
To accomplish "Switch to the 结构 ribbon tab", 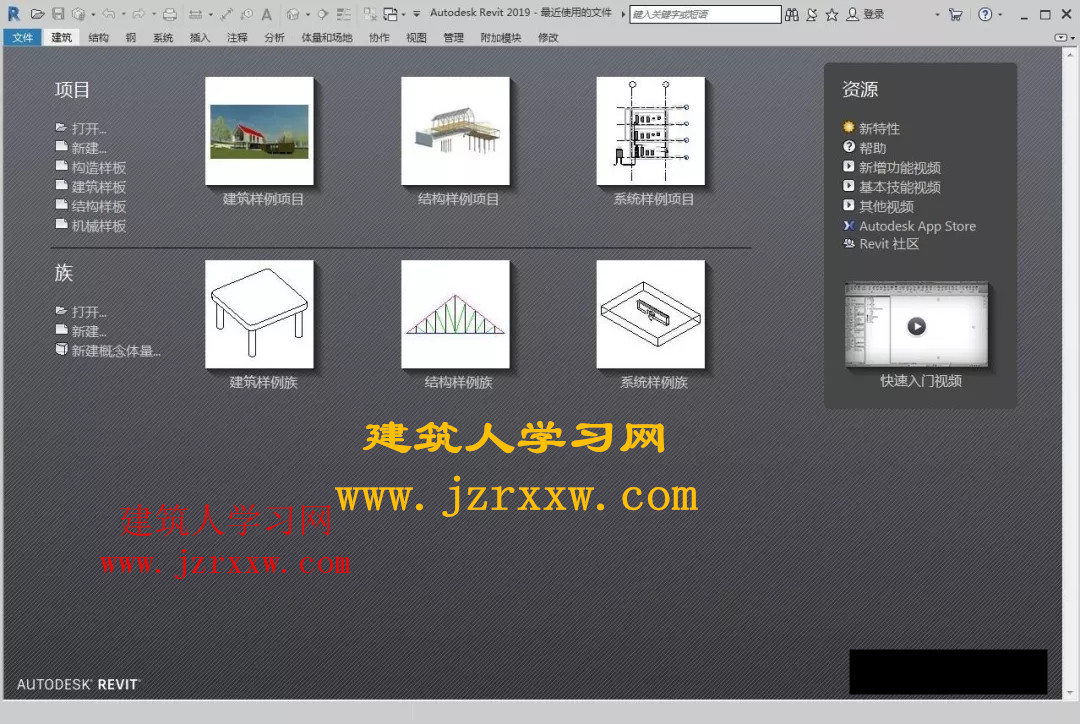I will 98,38.
